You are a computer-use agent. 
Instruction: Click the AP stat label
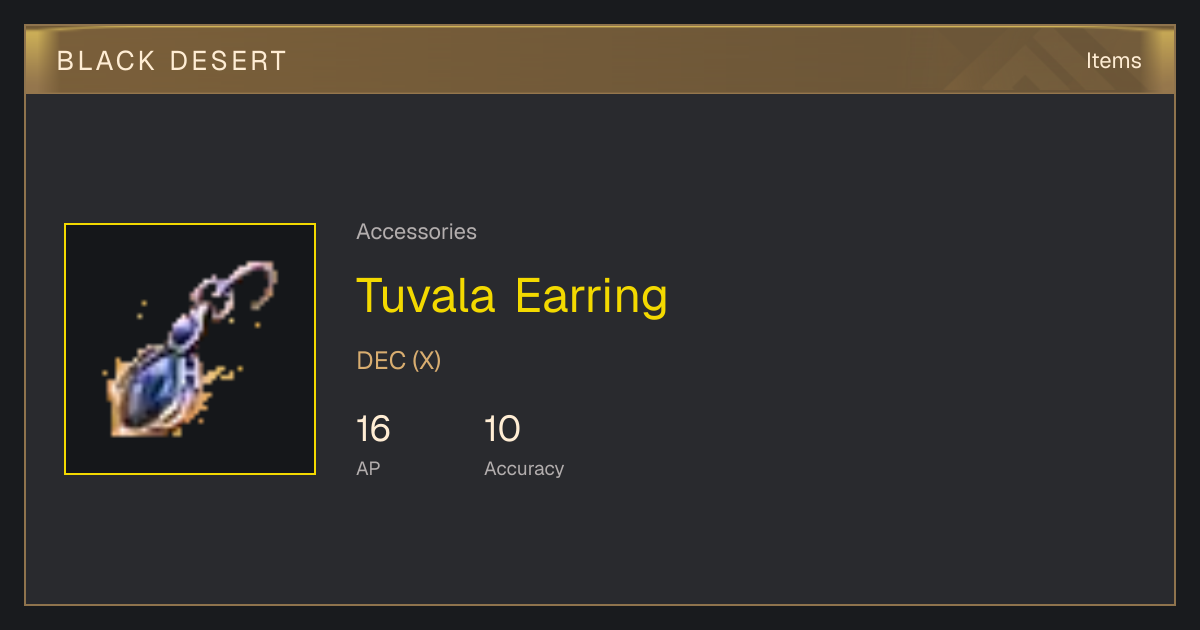(368, 468)
